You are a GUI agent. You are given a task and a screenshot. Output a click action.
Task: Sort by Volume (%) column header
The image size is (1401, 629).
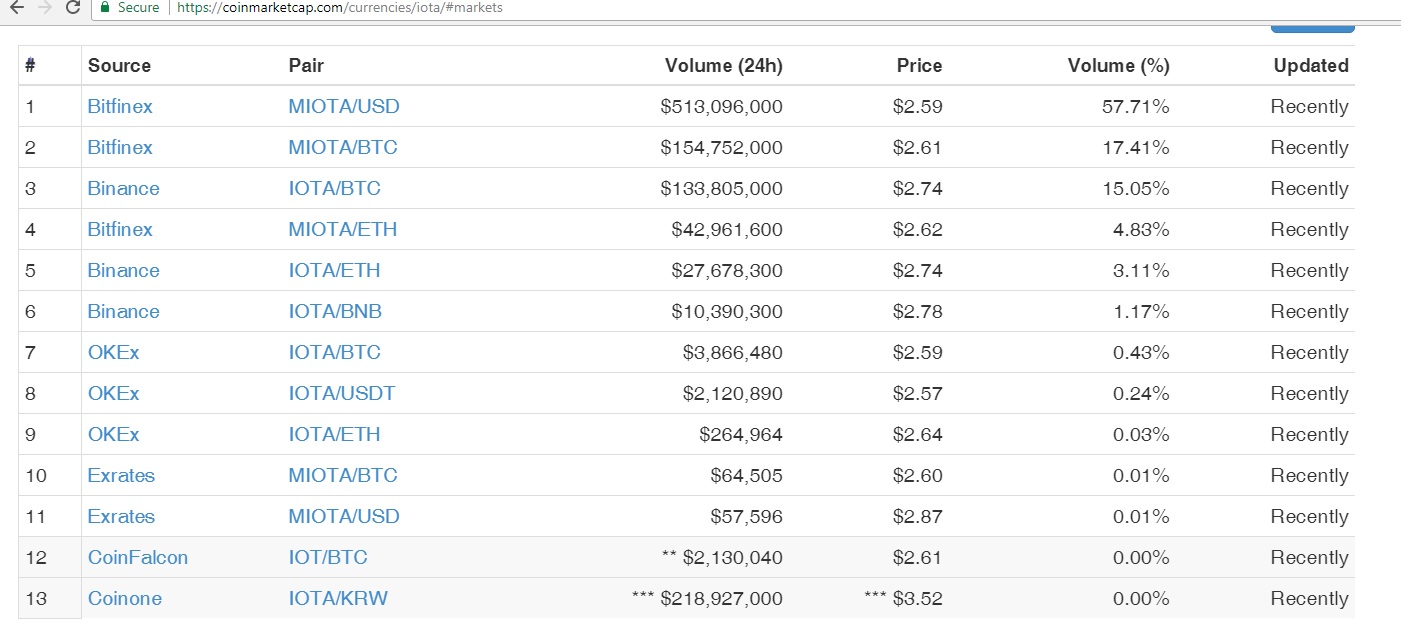point(1118,66)
